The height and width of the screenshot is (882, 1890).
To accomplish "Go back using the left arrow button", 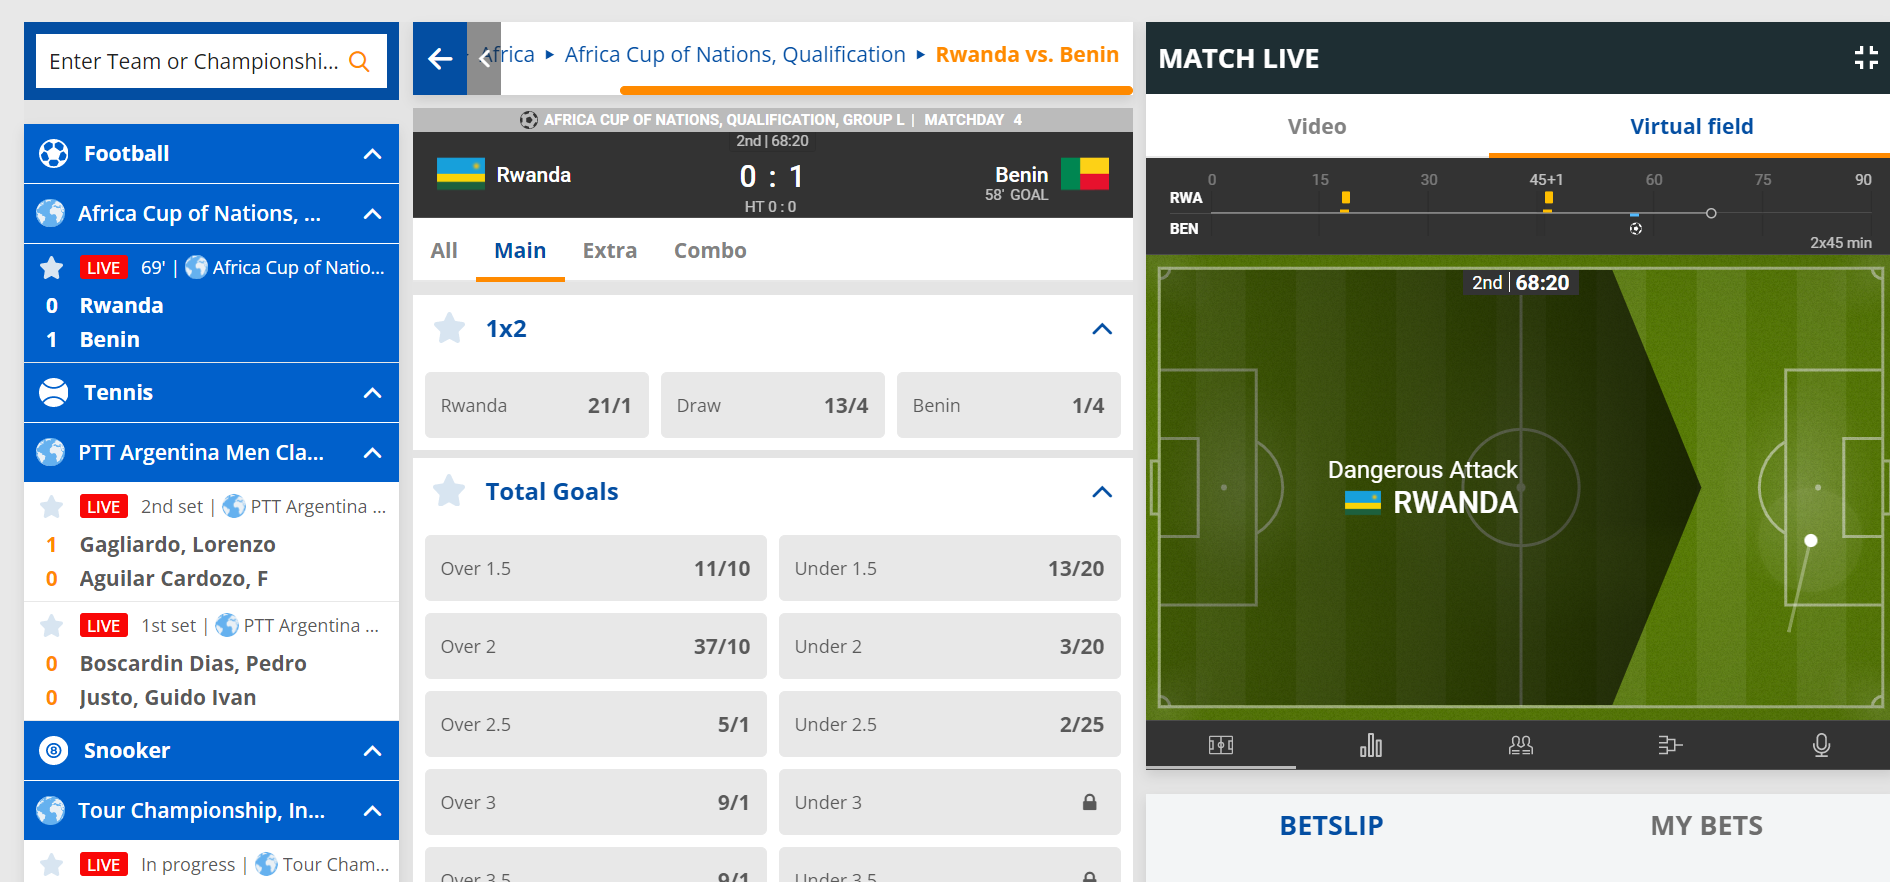I will pos(440,59).
